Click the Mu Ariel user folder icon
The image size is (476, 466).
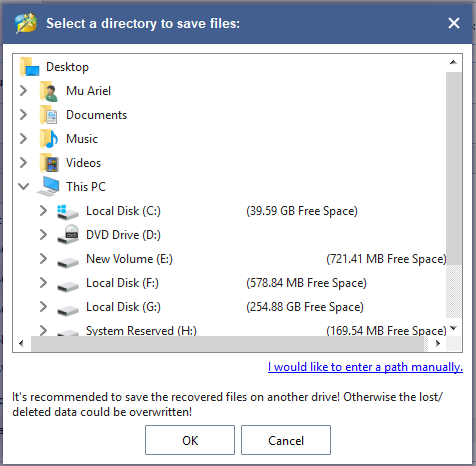tap(49, 91)
